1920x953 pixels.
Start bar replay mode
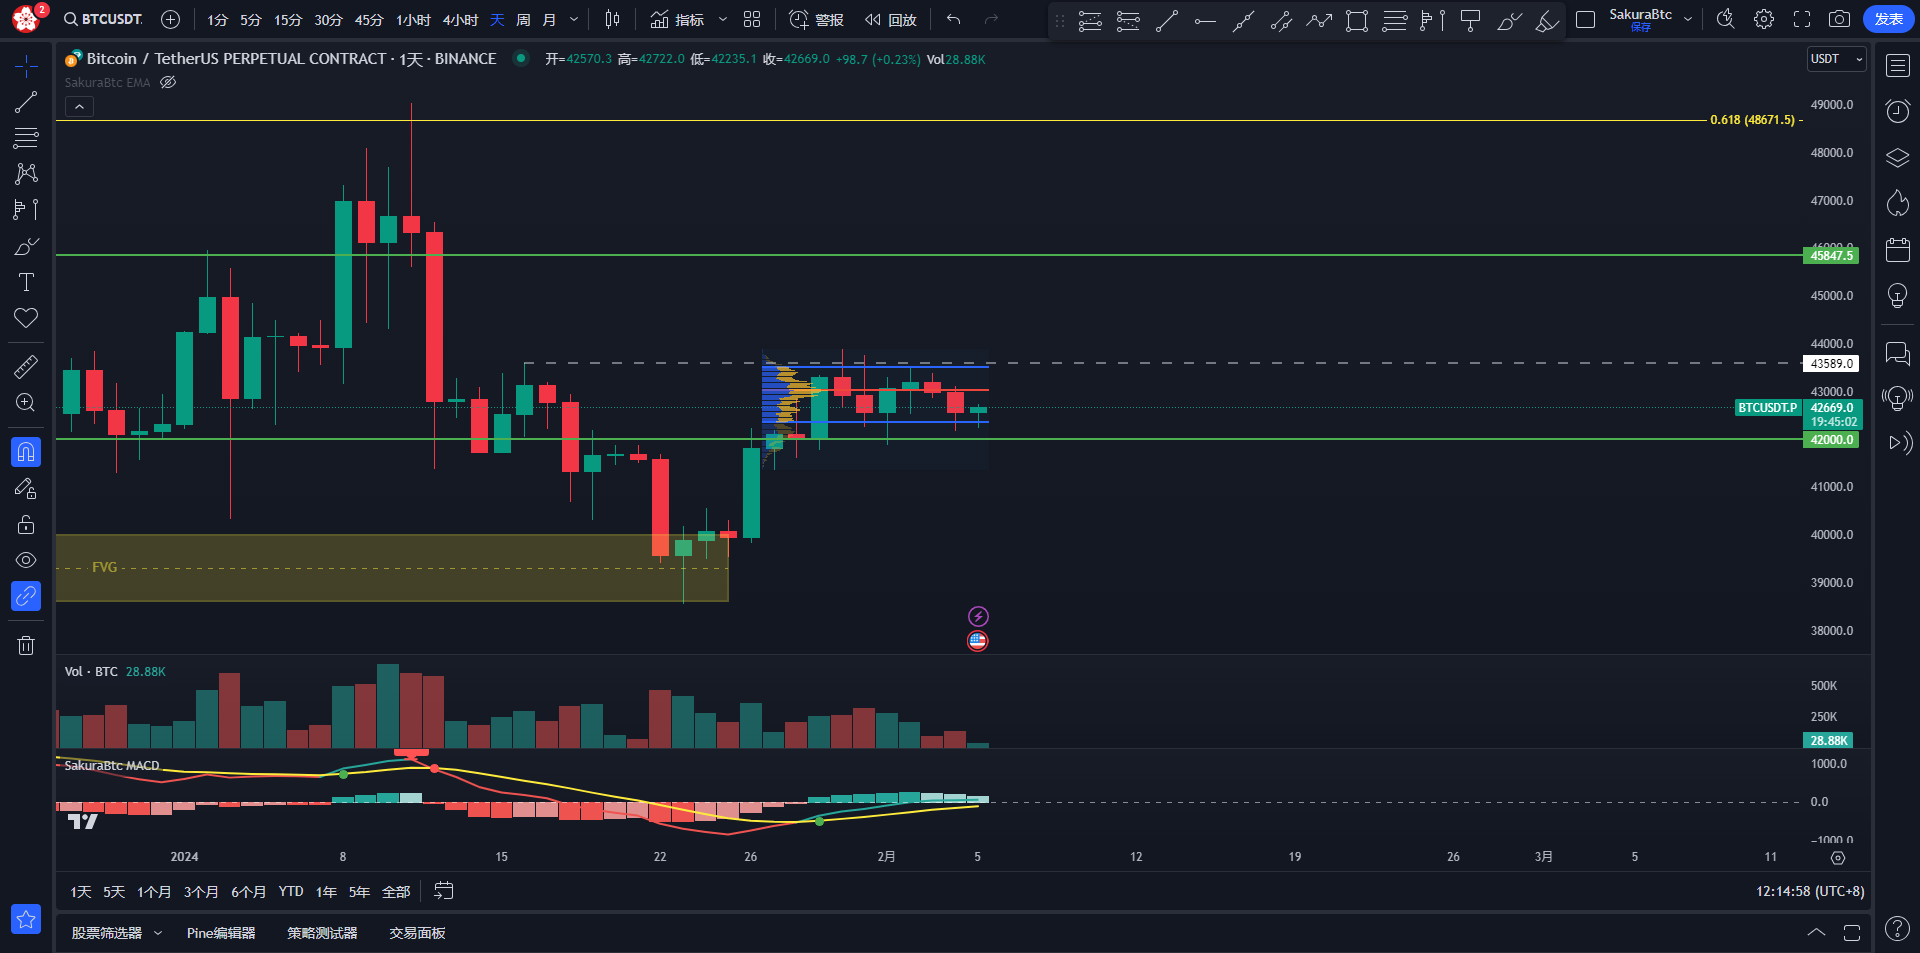pos(891,19)
